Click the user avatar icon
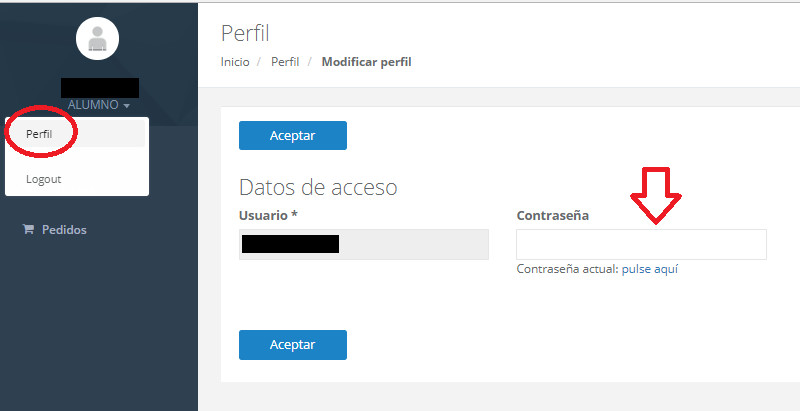This screenshot has width=800, height=411. point(98,39)
